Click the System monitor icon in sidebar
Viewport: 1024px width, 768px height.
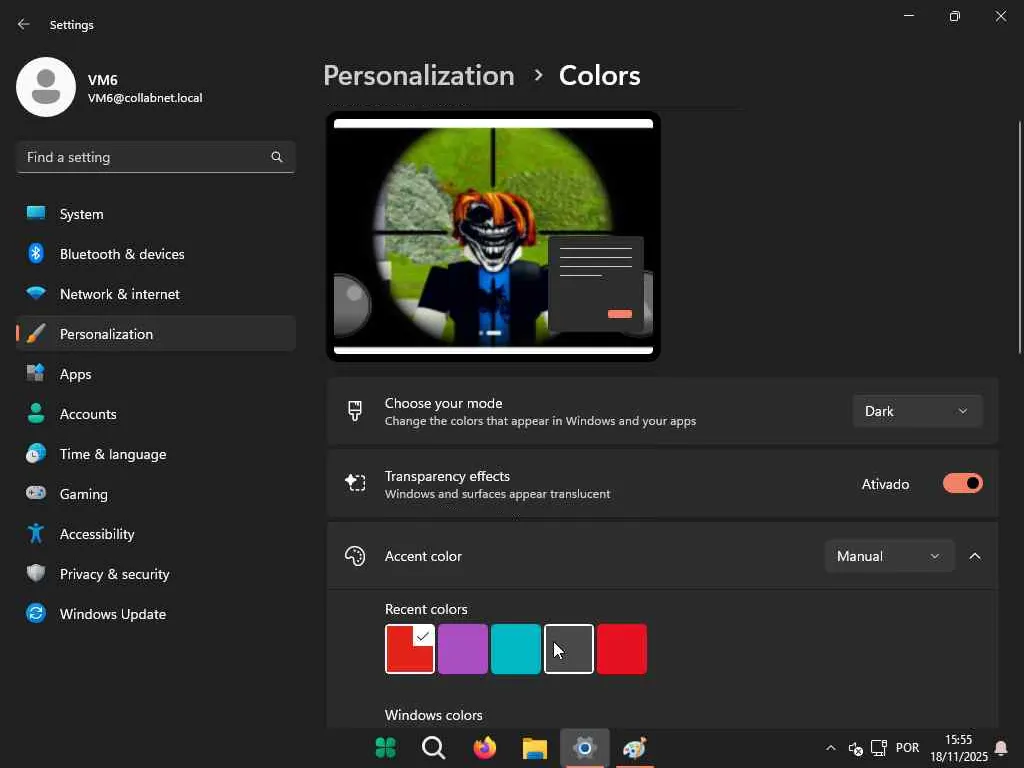tap(36, 214)
